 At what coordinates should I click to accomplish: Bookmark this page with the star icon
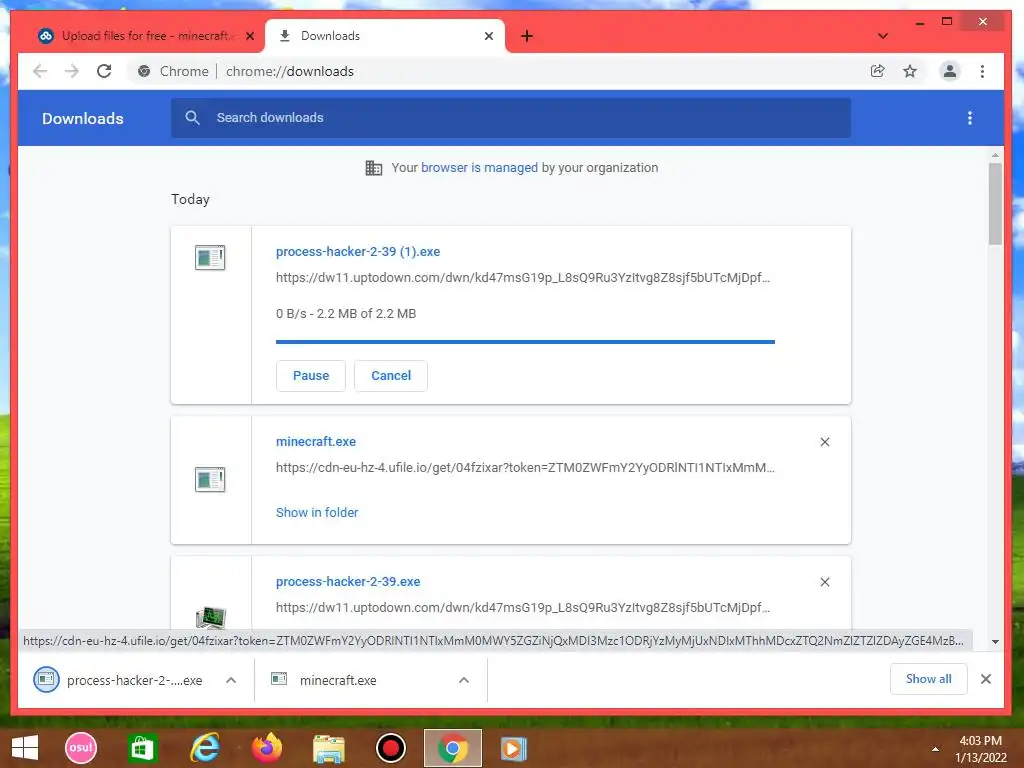tap(910, 71)
